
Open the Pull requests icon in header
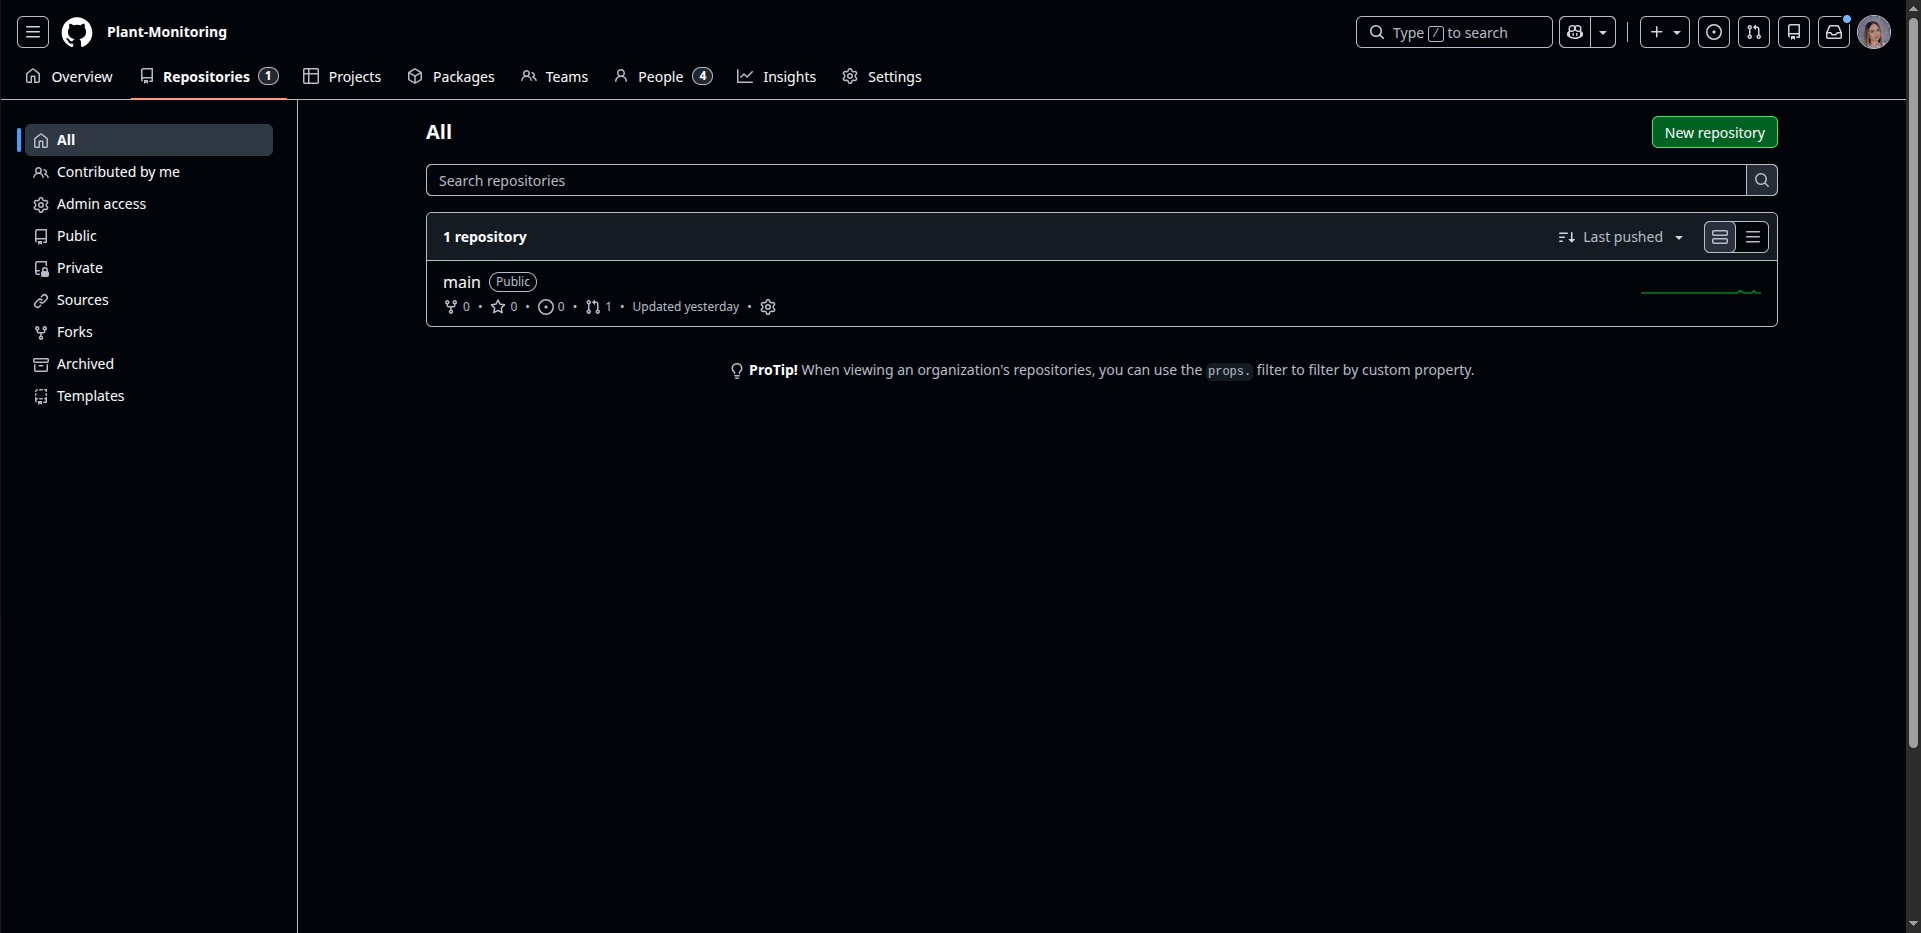coord(1754,32)
